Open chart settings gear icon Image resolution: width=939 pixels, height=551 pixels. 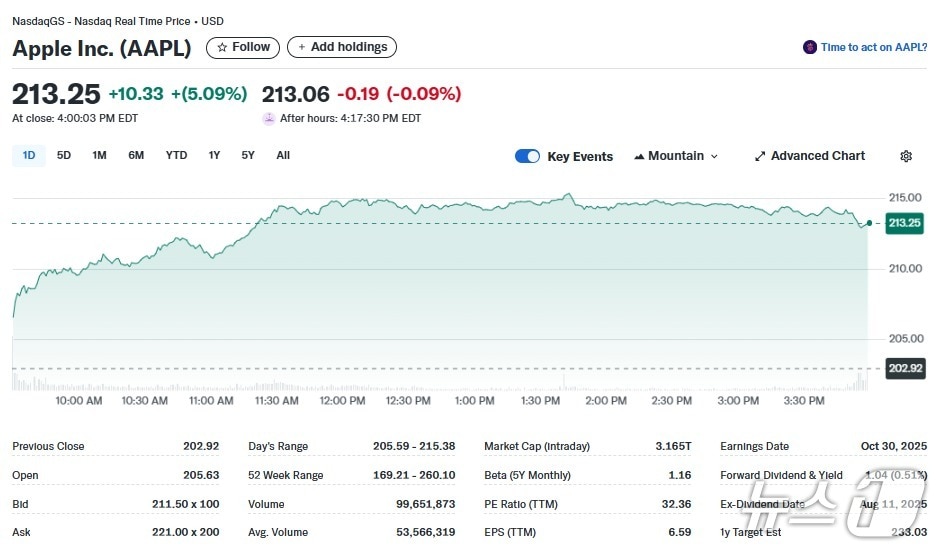[x=906, y=156]
